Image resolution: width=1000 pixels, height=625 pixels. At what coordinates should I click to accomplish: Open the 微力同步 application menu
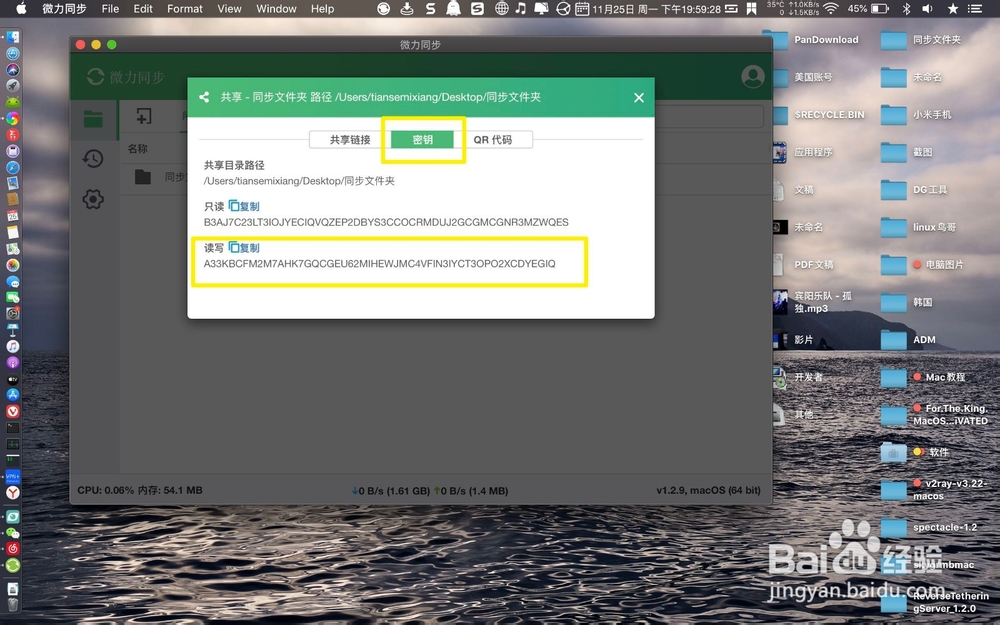pyautogui.click(x=64, y=8)
